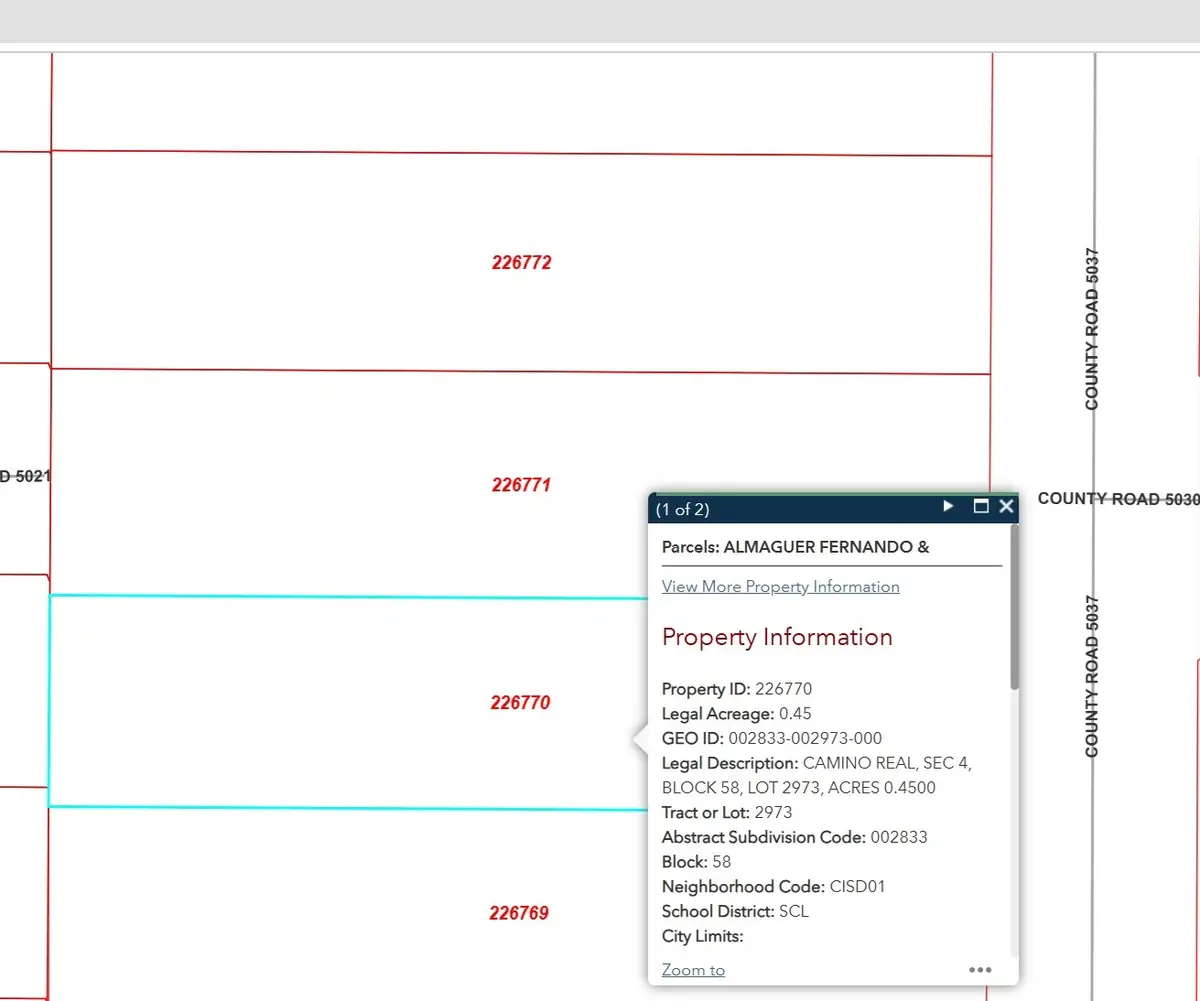Click the upper County Road 5037 label
Viewport: 1200px width, 1001px height.
click(1092, 329)
